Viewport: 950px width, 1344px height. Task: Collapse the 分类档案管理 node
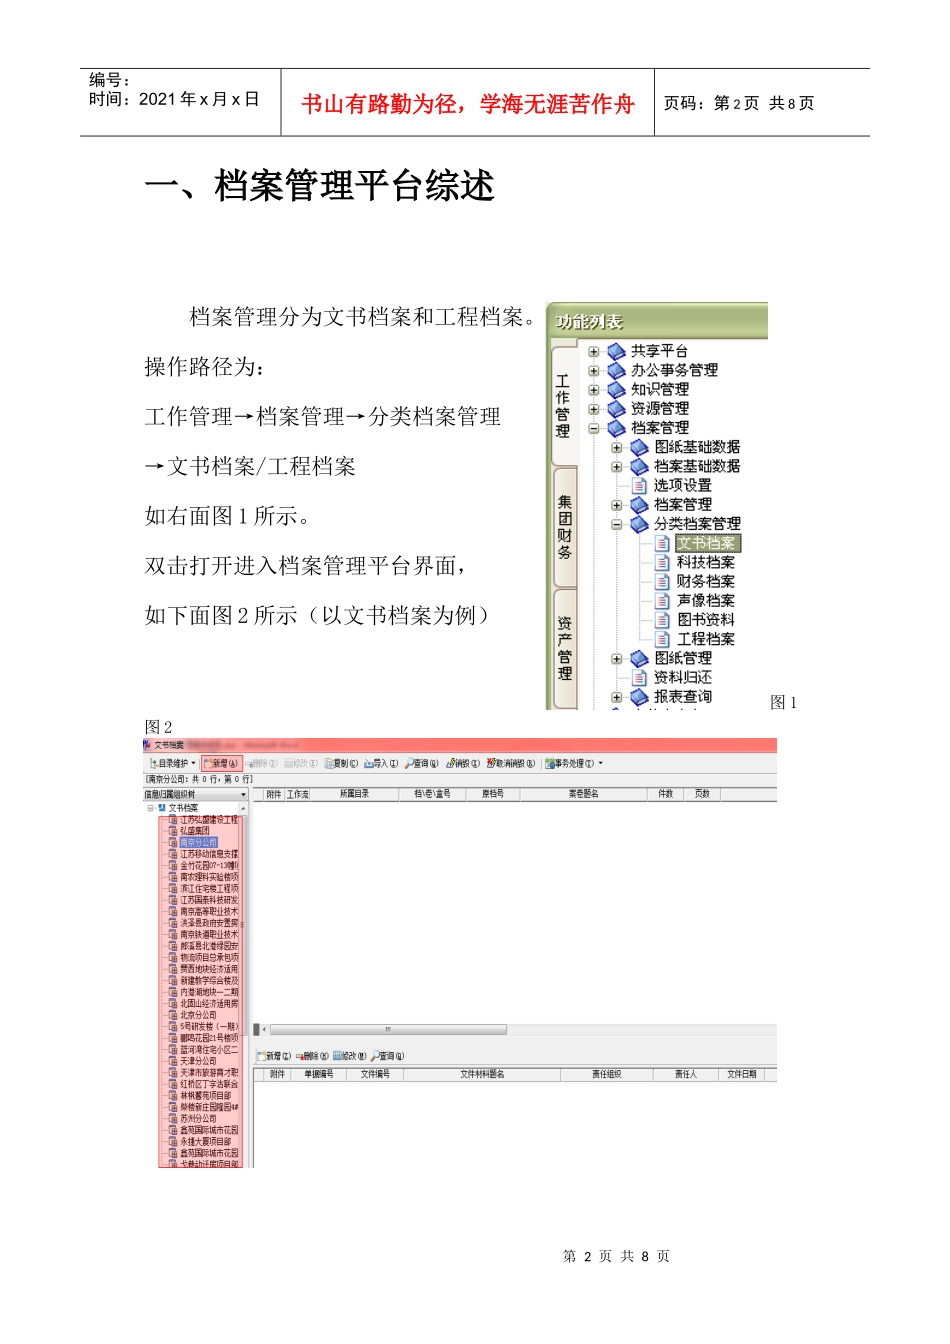click(617, 524)
